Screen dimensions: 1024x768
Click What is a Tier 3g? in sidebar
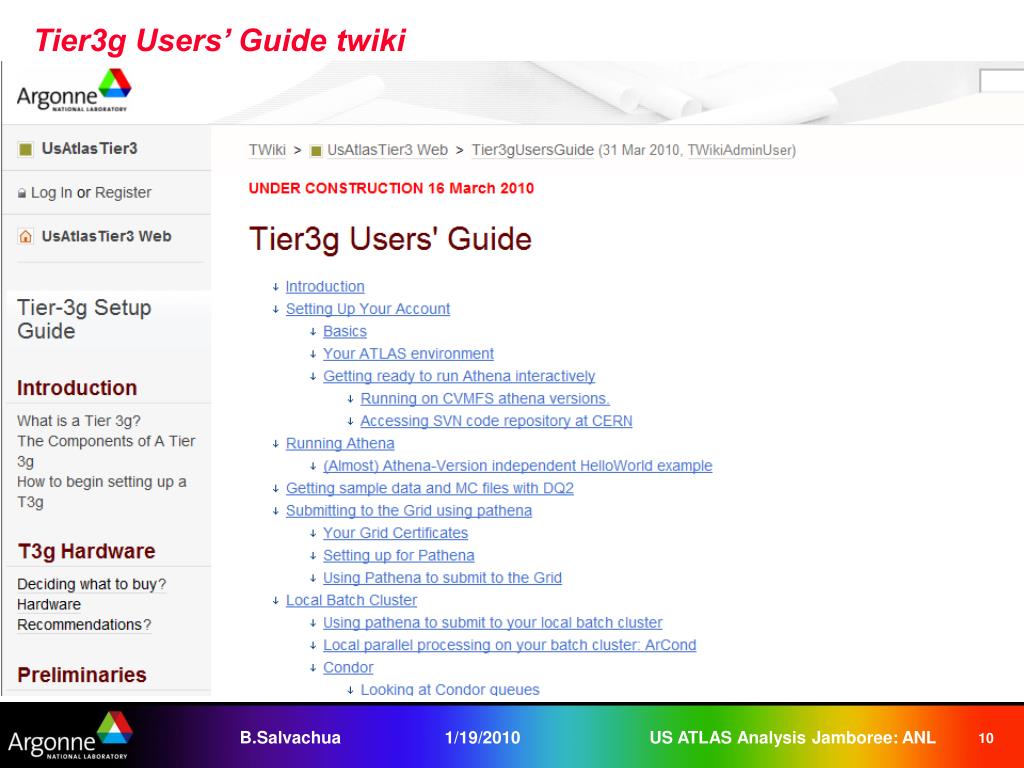point(78,421)
